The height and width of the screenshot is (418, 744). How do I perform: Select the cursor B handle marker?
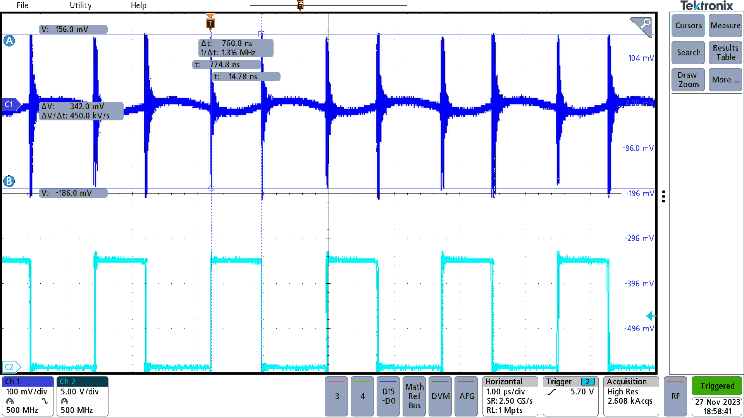tap(9, 181)
